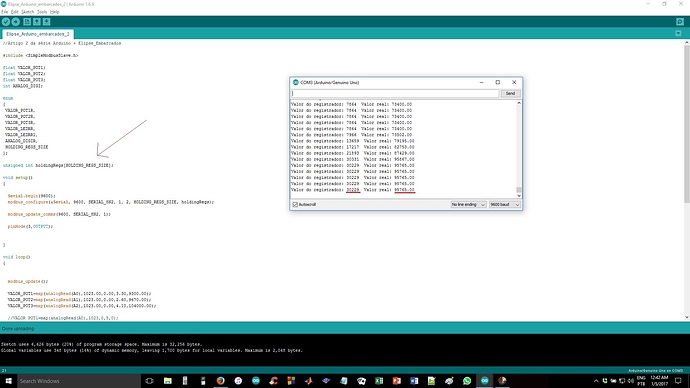This screenshot has width=690, height=388.
Task: Open the Serial Monitor magnifier icon
Action: click(680, 22)
